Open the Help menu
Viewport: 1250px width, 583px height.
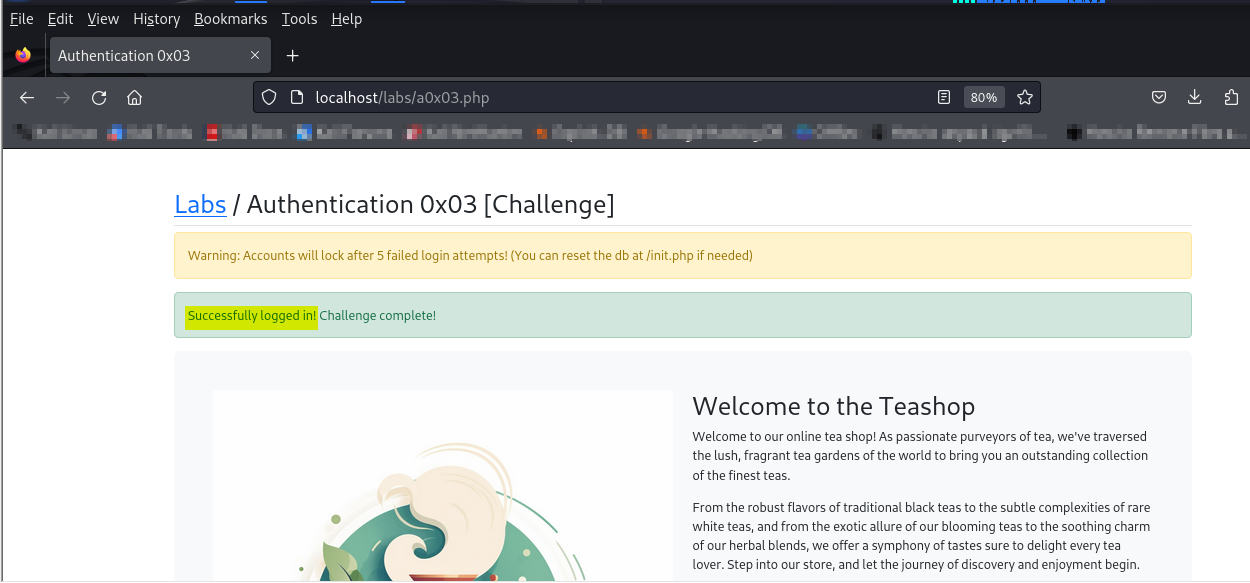[346, 18]
